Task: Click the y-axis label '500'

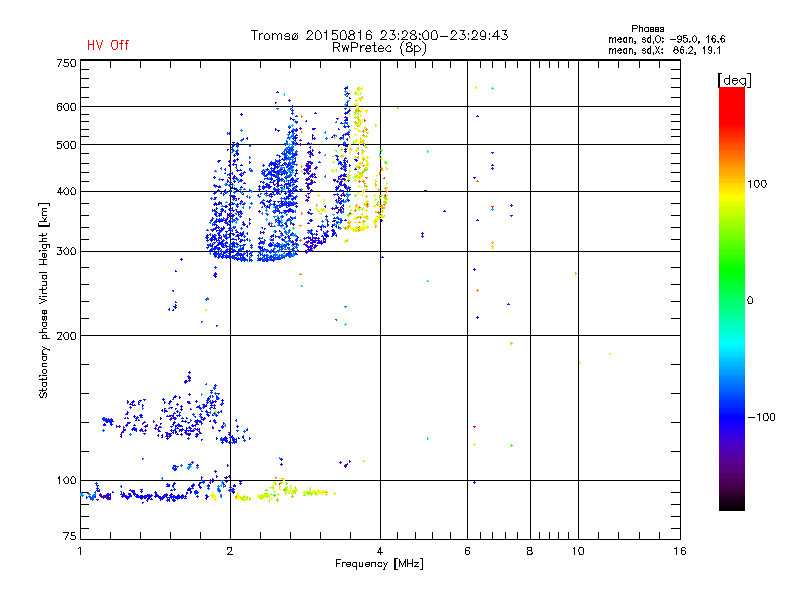Action: pyautogui.click(x=66, y=145)
